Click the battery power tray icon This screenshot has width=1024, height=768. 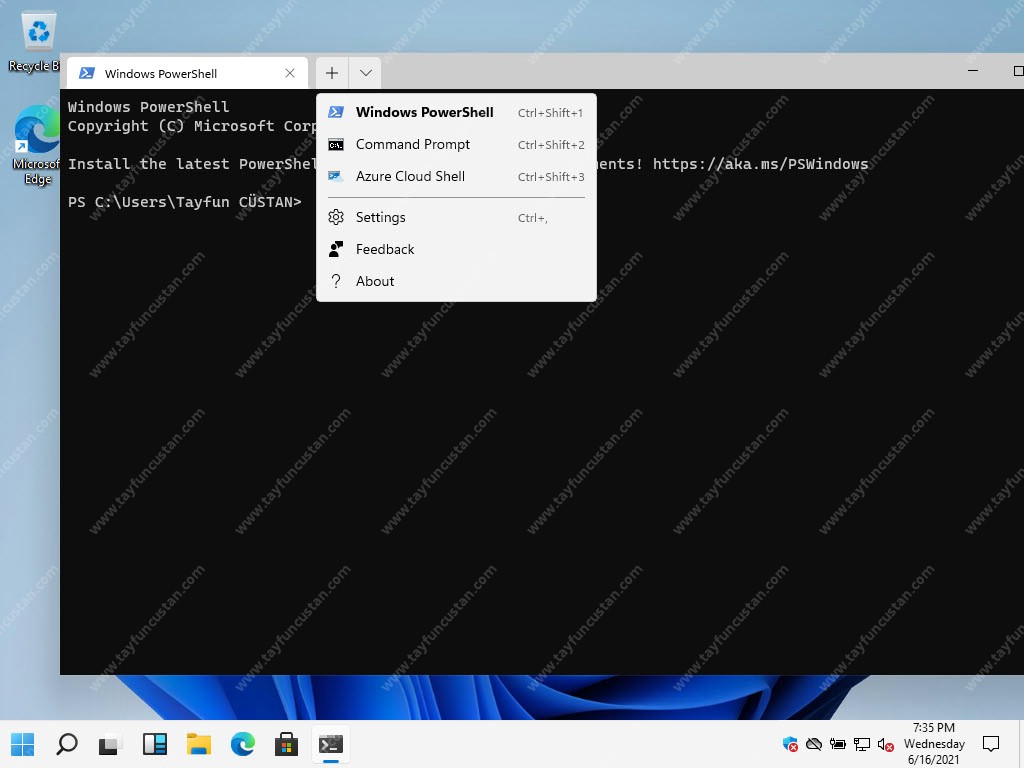coord(838,744)
